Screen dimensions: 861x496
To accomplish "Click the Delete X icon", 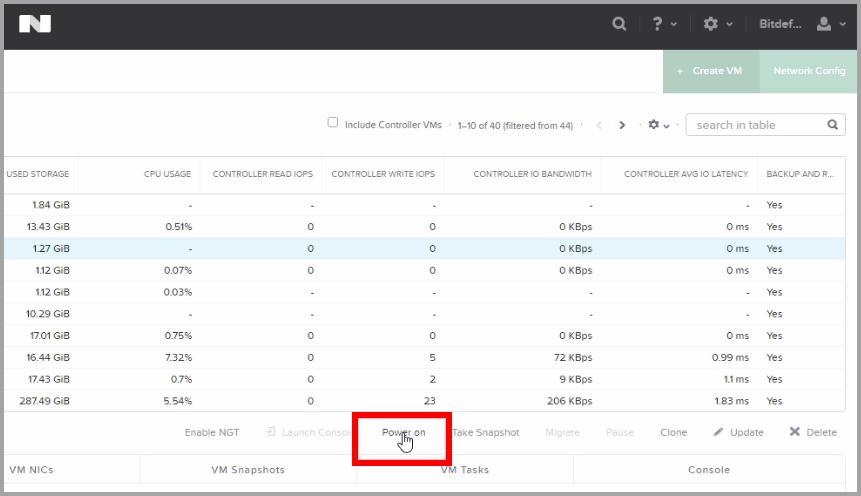I will pos(795,433).
